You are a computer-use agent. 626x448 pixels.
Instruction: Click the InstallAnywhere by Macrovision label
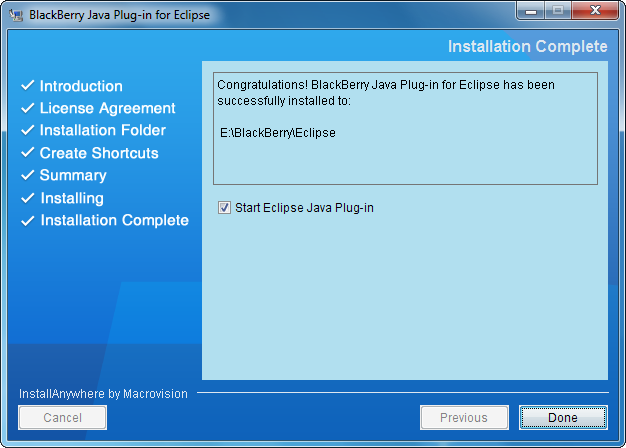click(x=103, y=394)
